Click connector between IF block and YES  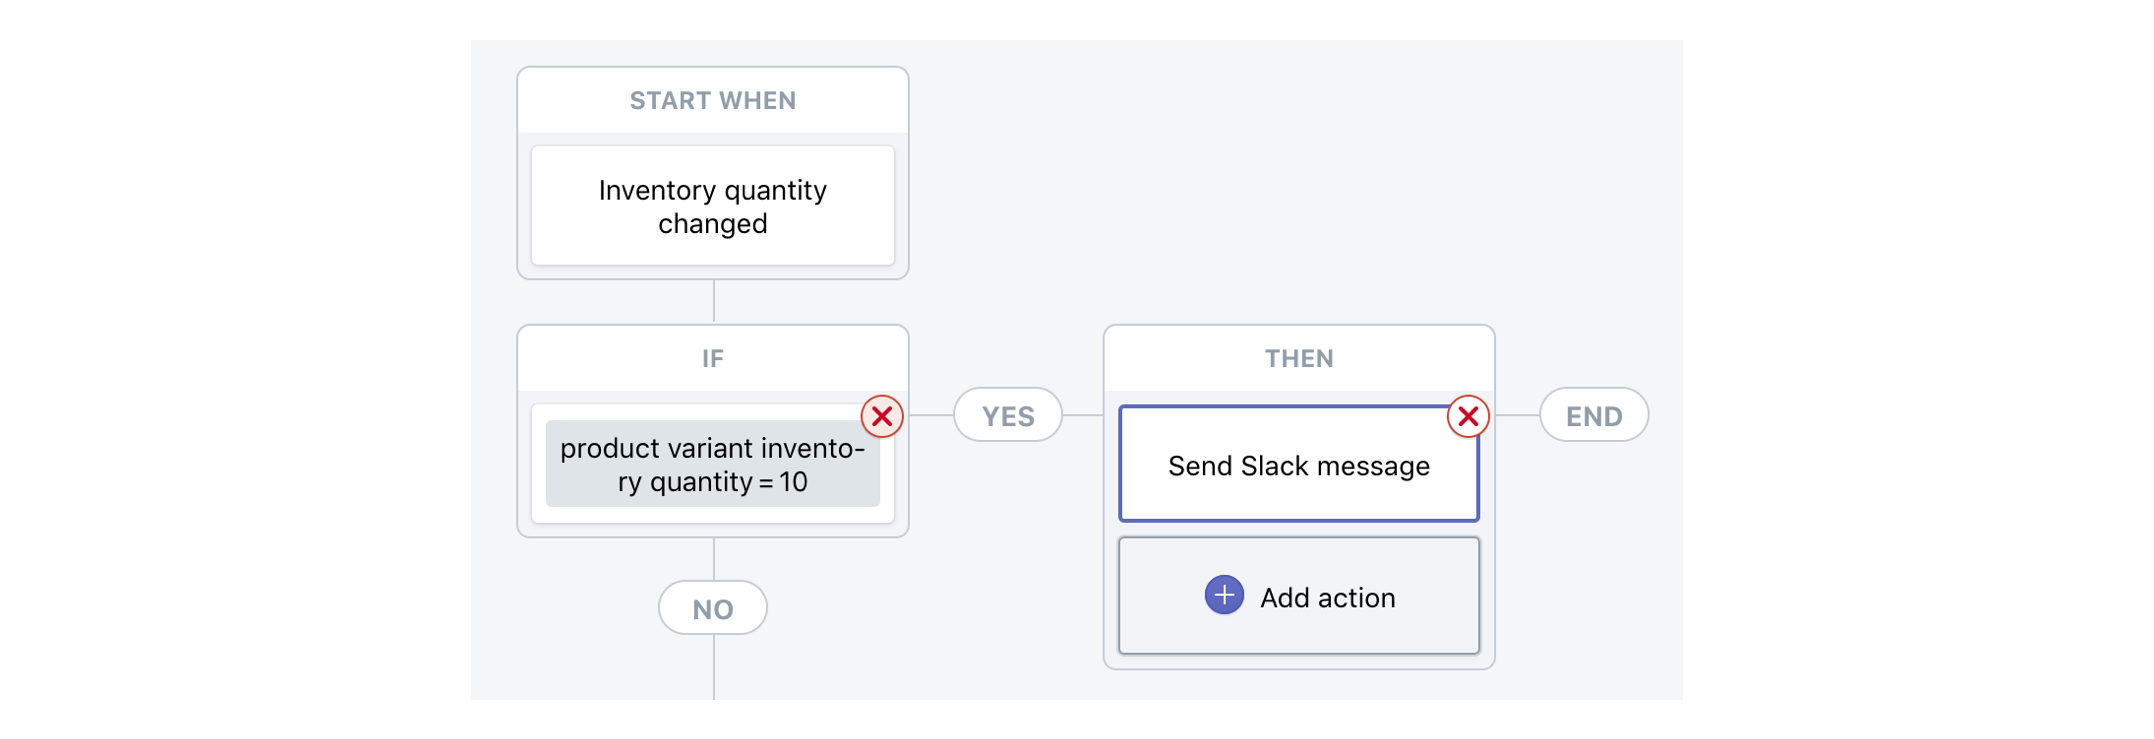931,415
